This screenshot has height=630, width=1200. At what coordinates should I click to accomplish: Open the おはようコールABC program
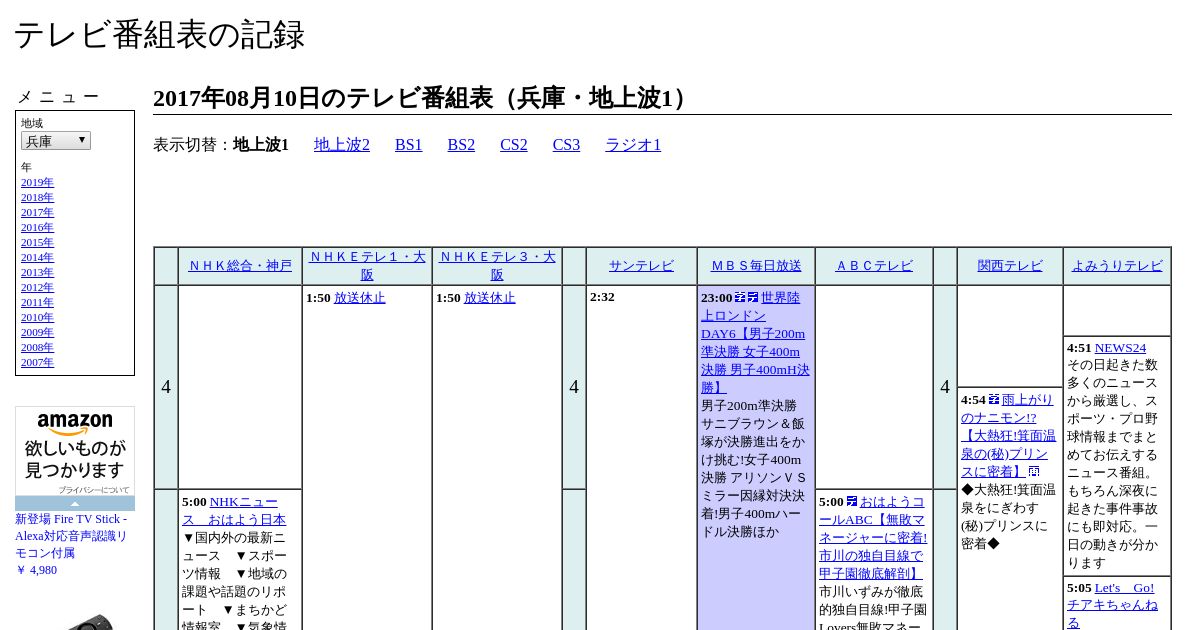click(x=873, y=538)
